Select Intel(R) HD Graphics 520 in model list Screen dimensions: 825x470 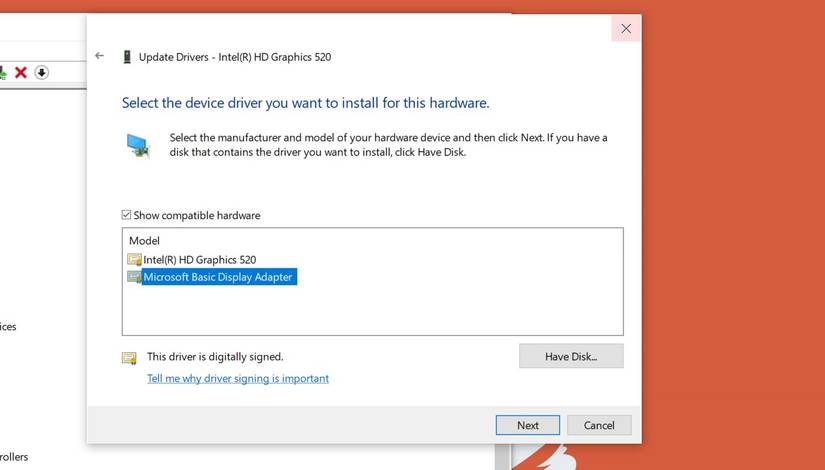[x=199, y=260]
